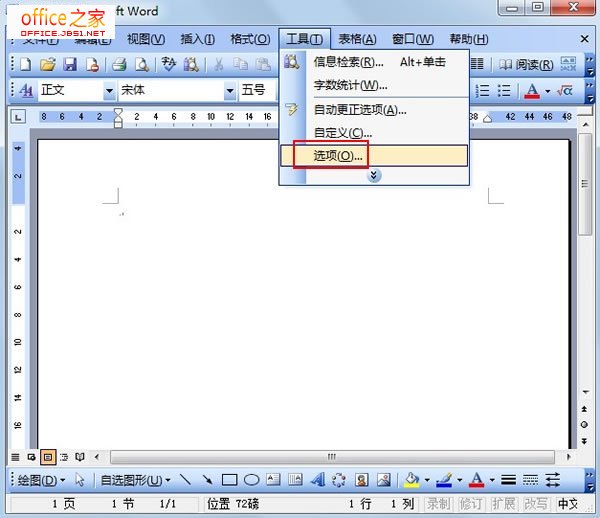The width and height of the screenshot is (600, 518).
Task: Click the formatting toolbar font color A
Action: [x=532, y=91]
